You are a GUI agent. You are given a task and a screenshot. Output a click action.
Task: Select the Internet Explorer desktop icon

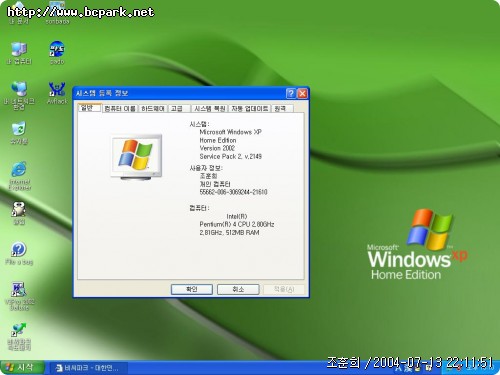[x=19, y=176]
